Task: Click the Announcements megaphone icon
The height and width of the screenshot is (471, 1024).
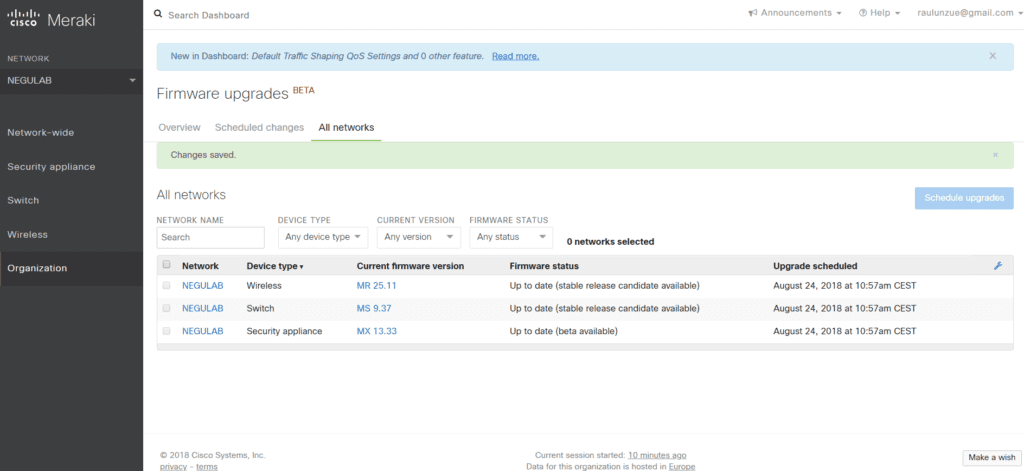Action: (x=753, y=13)
